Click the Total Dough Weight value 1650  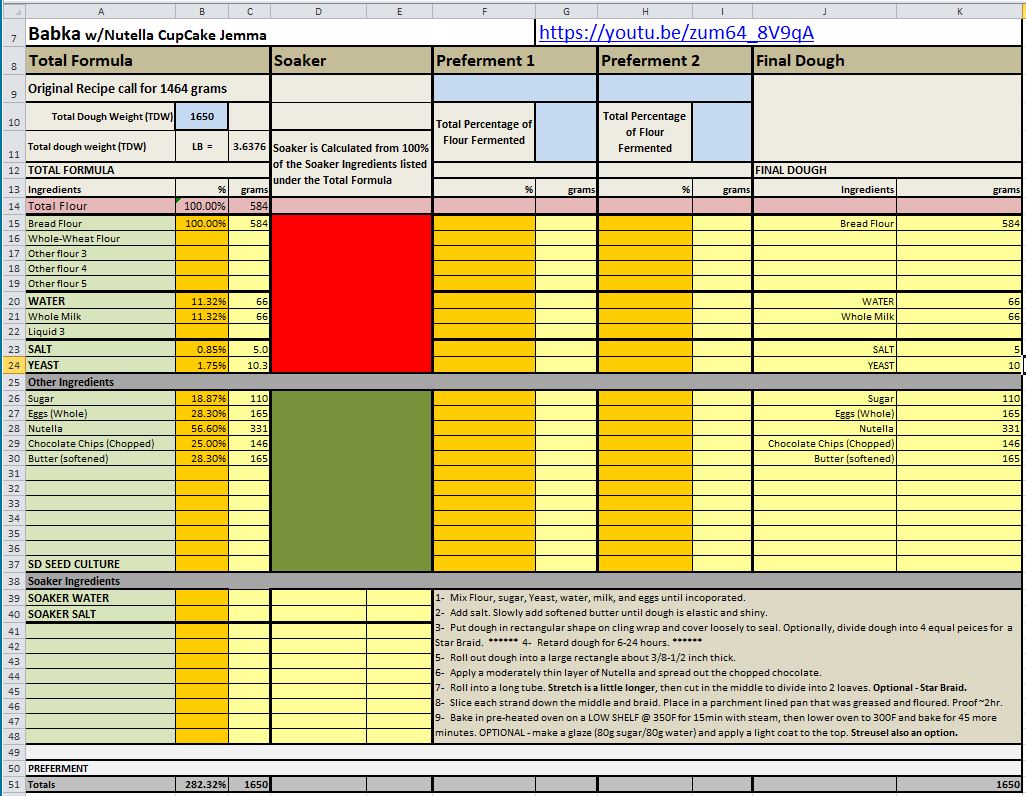202,116
